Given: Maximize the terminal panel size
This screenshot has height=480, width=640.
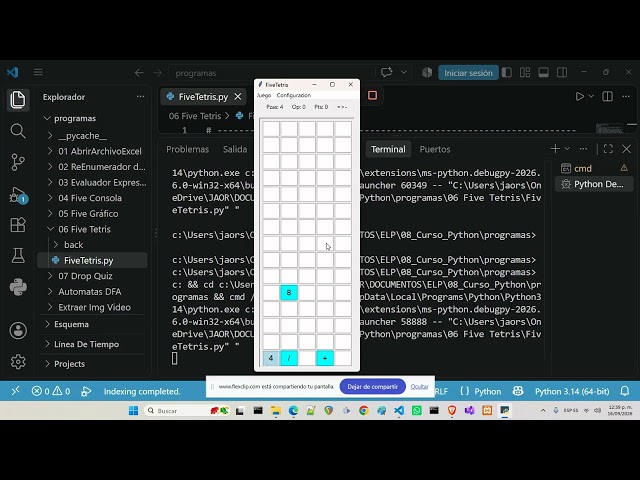Looking at the screenshot, I should (x=608, y=149).
